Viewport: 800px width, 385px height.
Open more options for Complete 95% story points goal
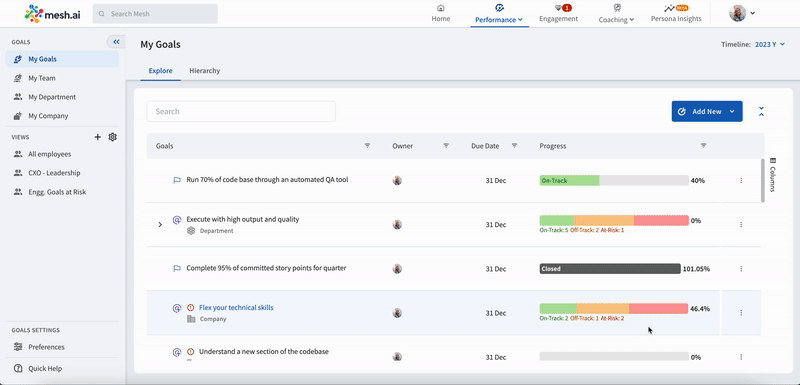pyautogui.click(x=741, y=269)
